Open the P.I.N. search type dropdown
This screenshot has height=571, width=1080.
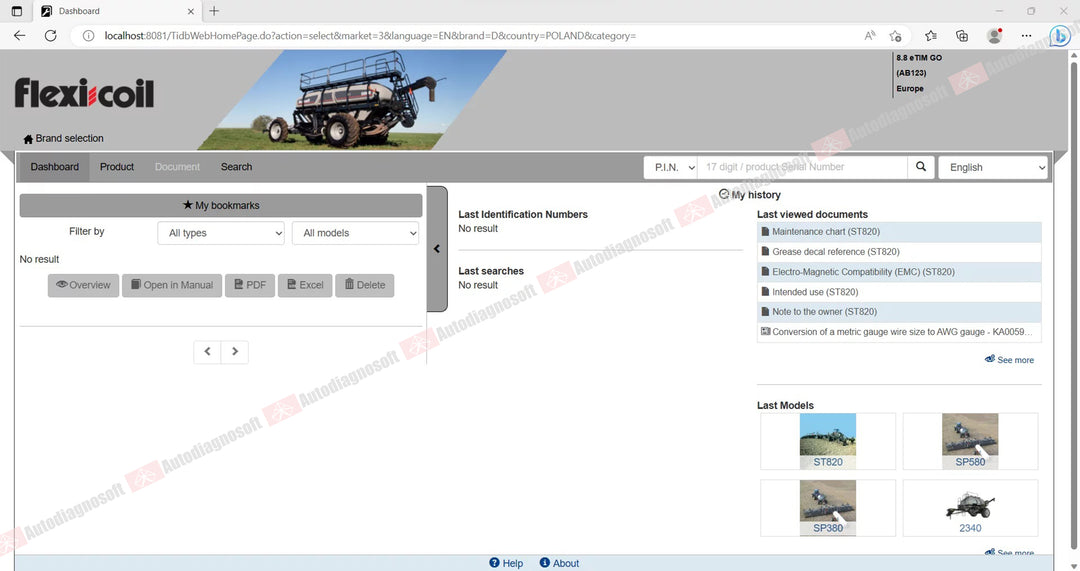671,167
